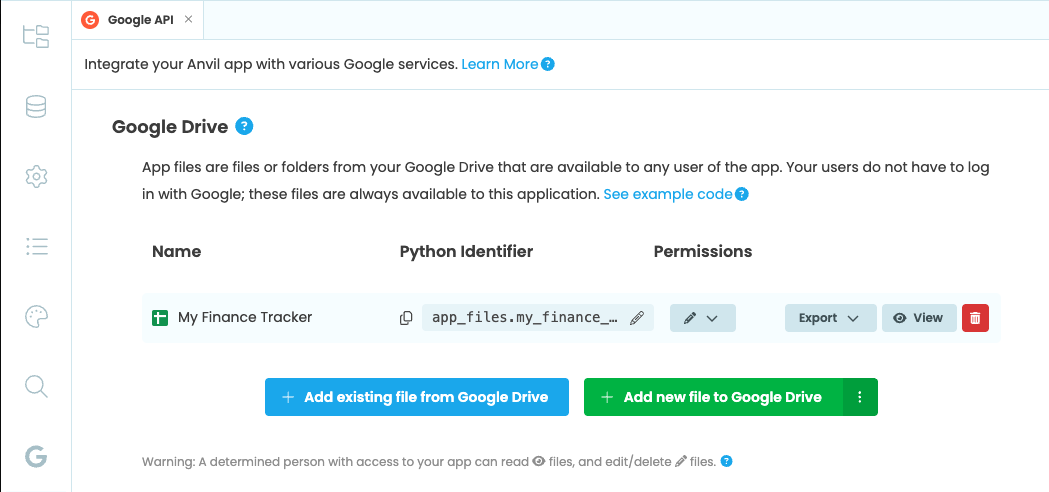This screenshot has height=492, width=1049.
Task: Select the Google service sidebar icon
Action: point(35,457)
